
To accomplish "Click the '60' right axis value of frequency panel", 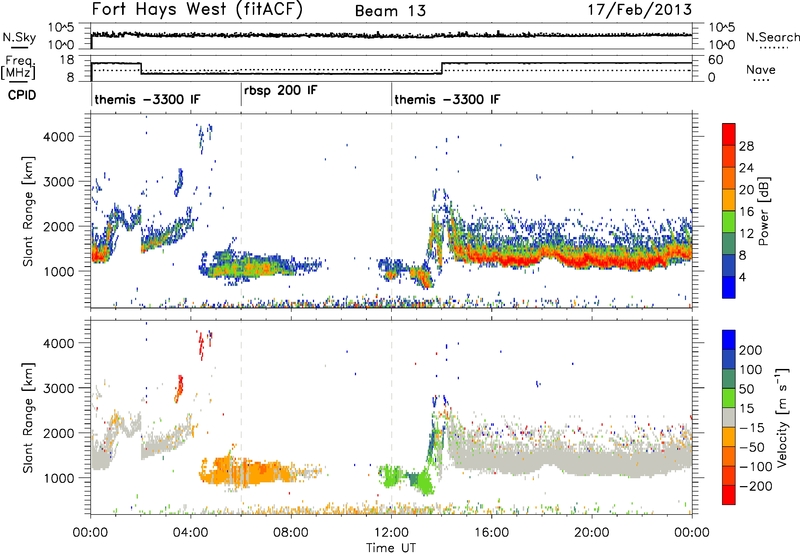I will coord(716,60).
